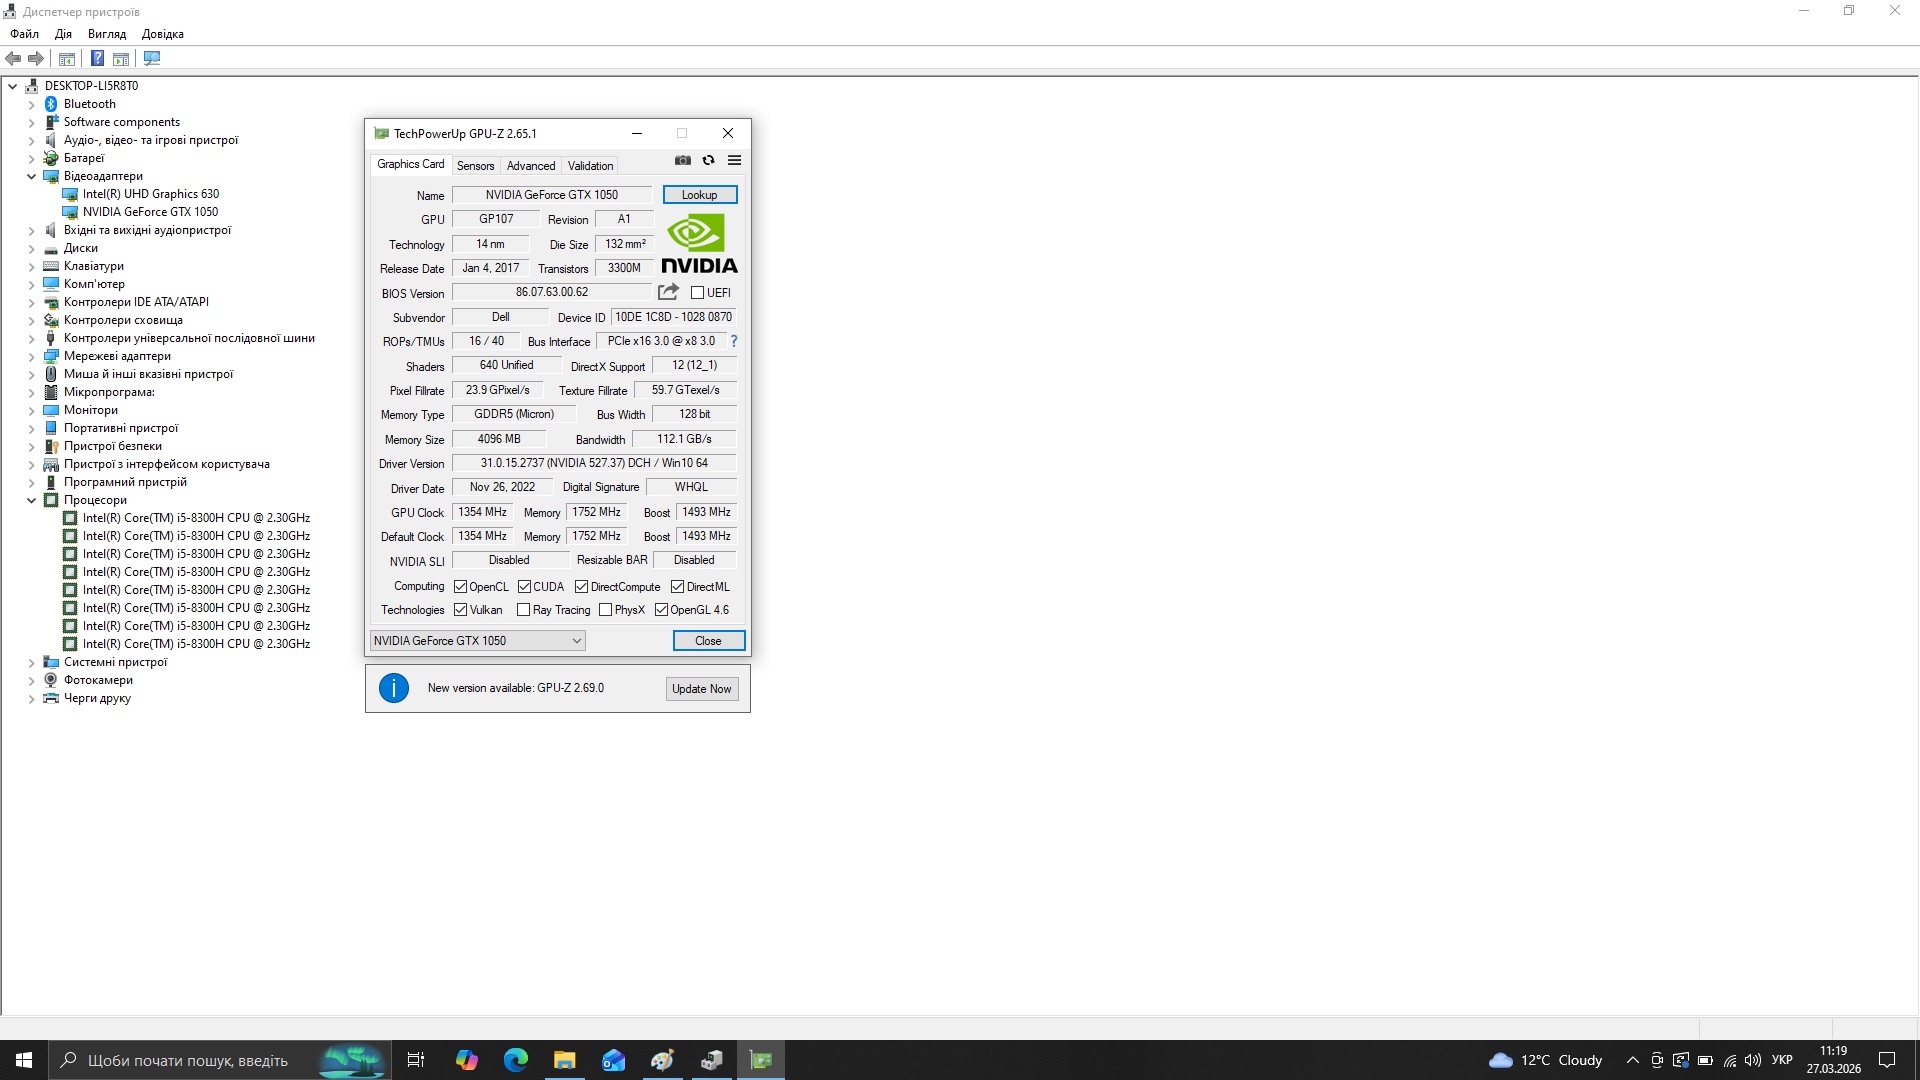Click the Bus Interface question mark icon
The height and width of the screenshot is (1080, 1920).
point(733,341)
